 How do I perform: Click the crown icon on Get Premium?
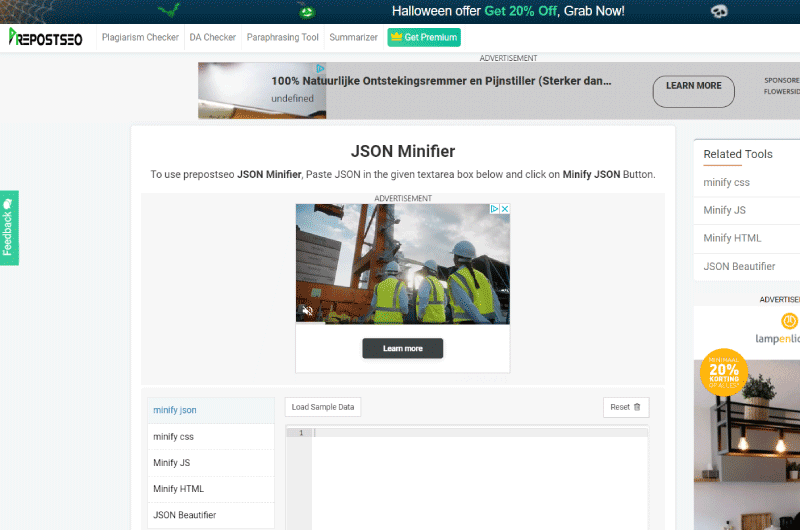tap(396, 37)
